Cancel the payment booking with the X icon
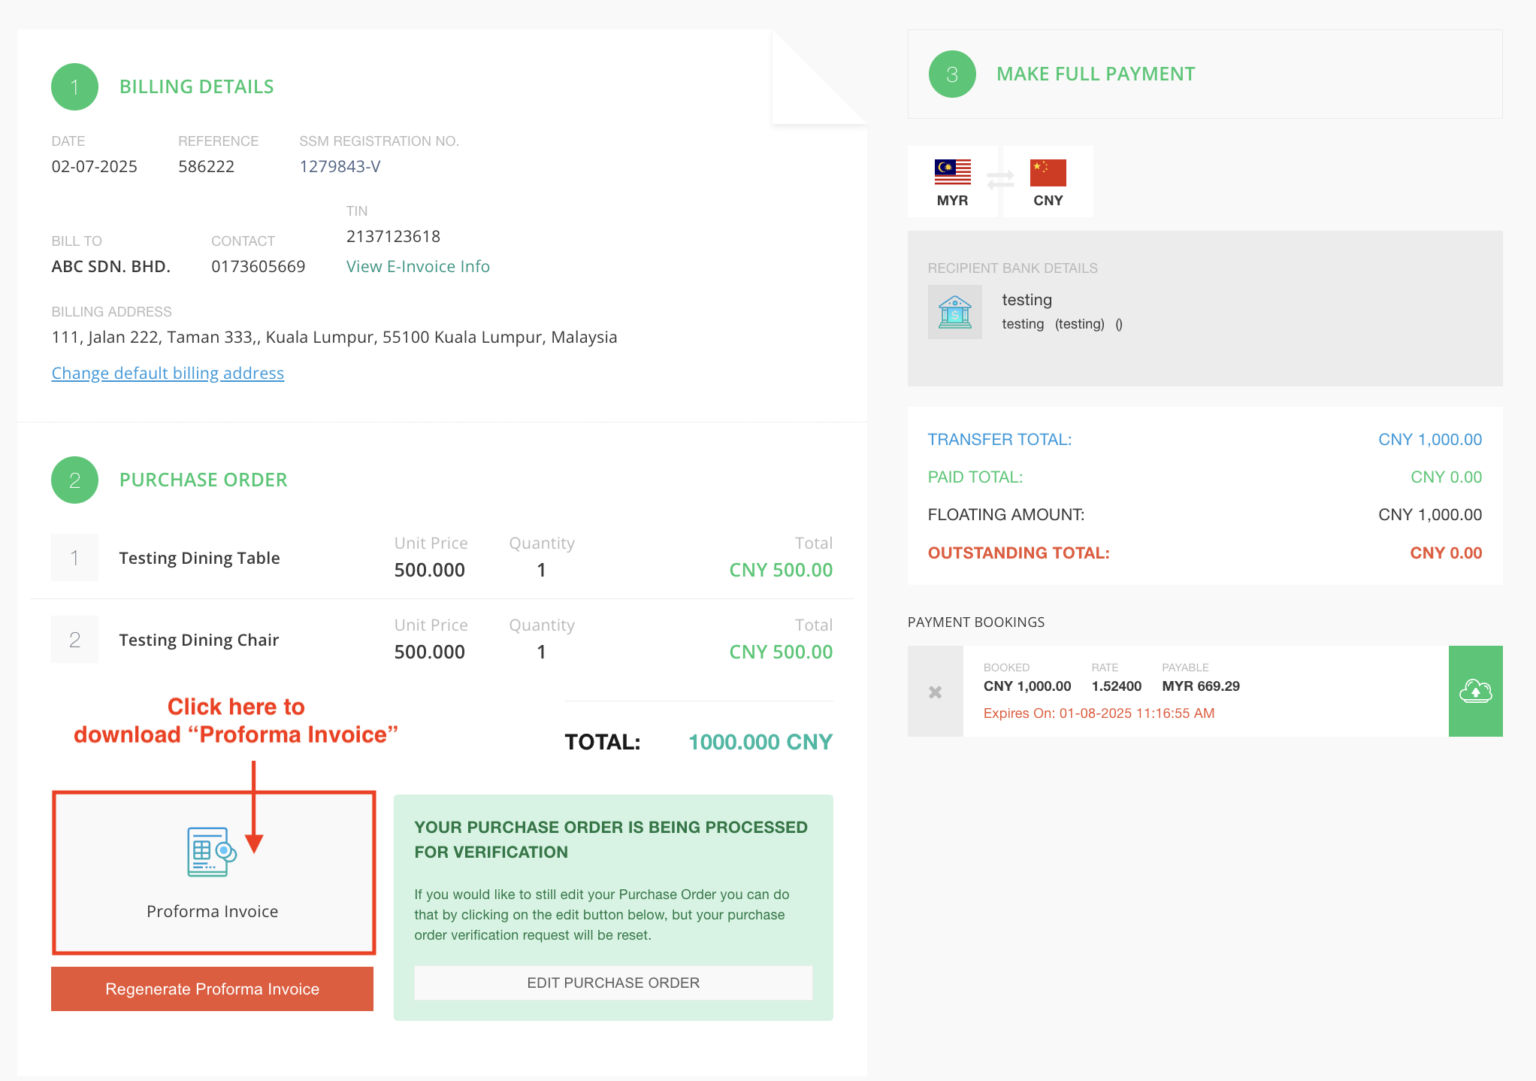Image resolution: width=1536 pixels, height=1081 pixels. (935, 690)
